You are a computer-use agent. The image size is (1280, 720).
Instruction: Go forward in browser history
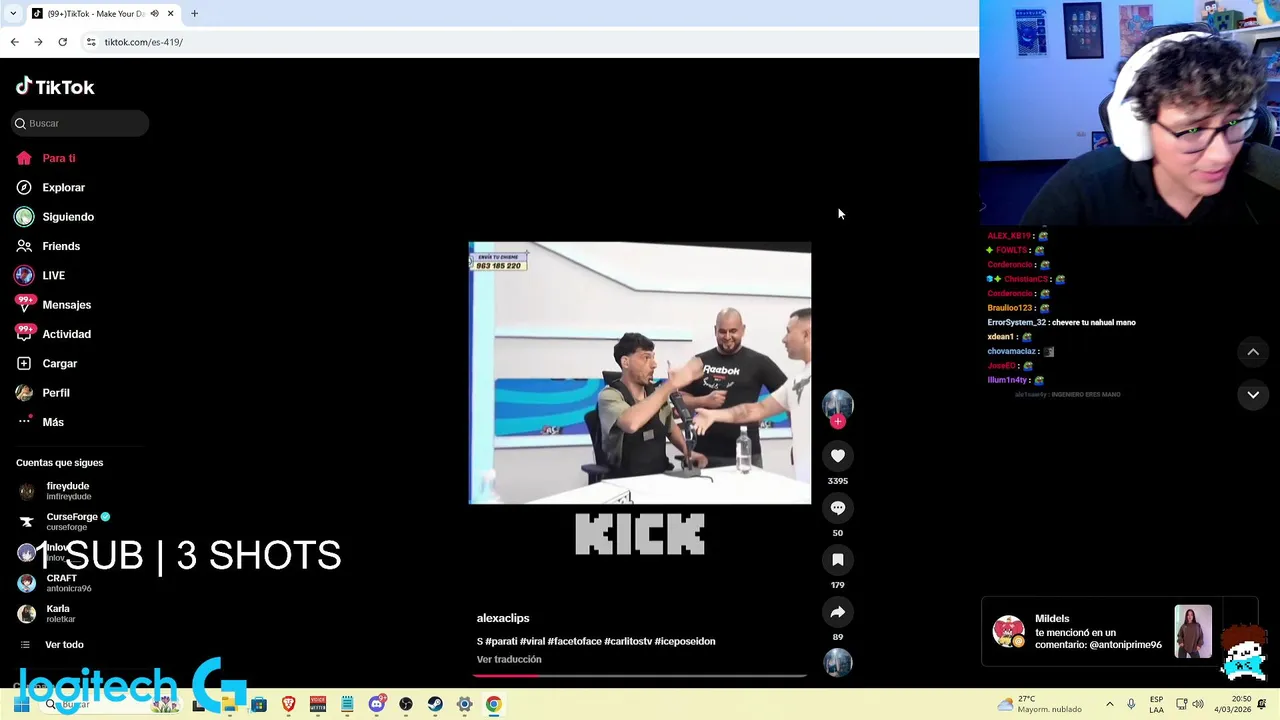pos(38,42)
